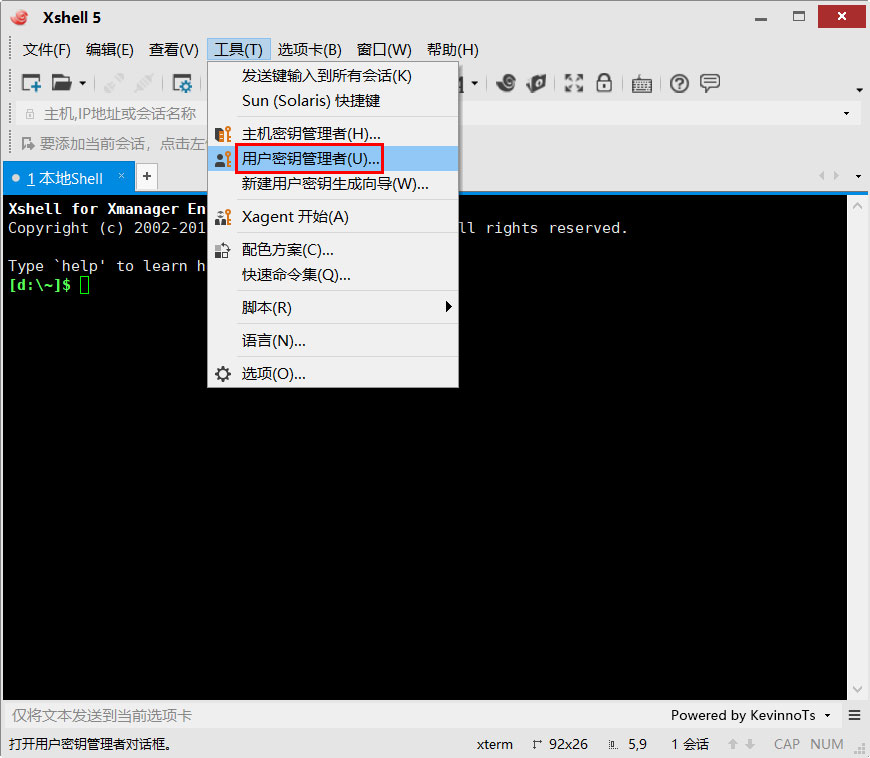The width and height of the screenshot is (870, 758).
Task: Open 用户密钥管理者(U) from the menu
Action: click(x=333, y=159)
